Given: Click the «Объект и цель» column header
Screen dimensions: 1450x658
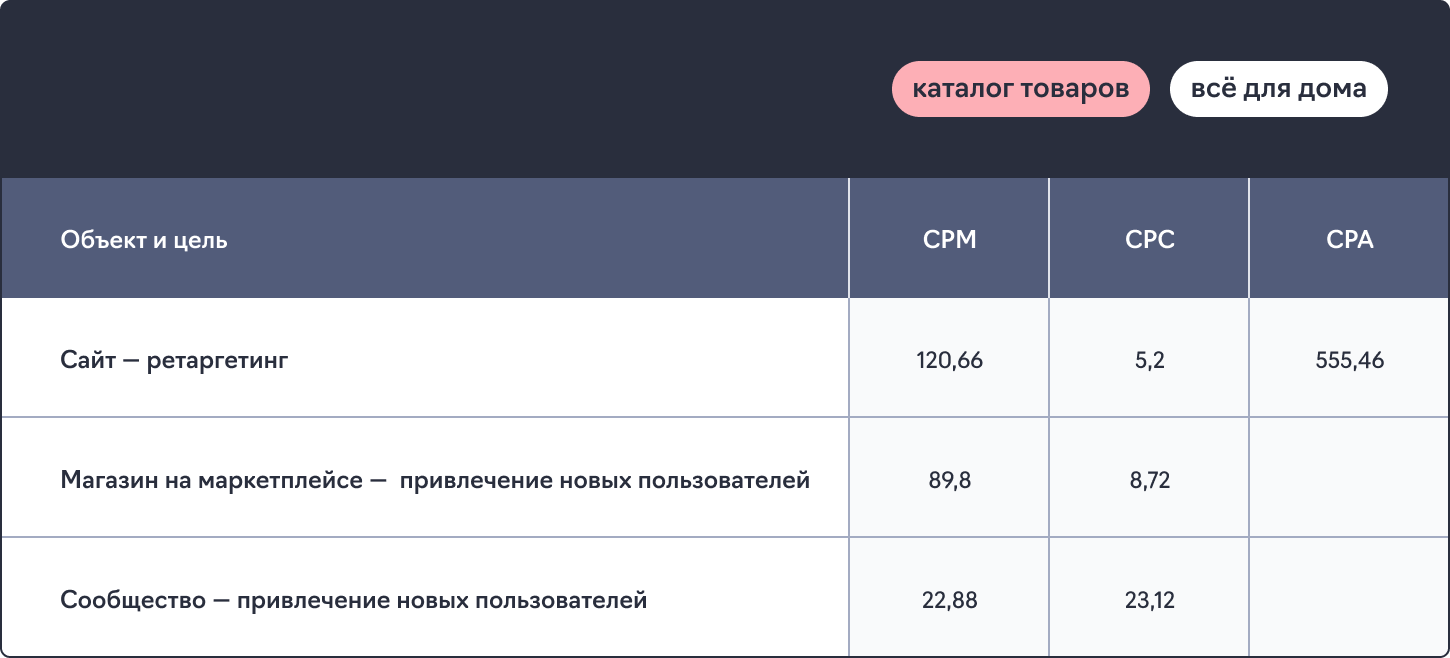Looking at the screenshot, I should (x=144, y=240).
